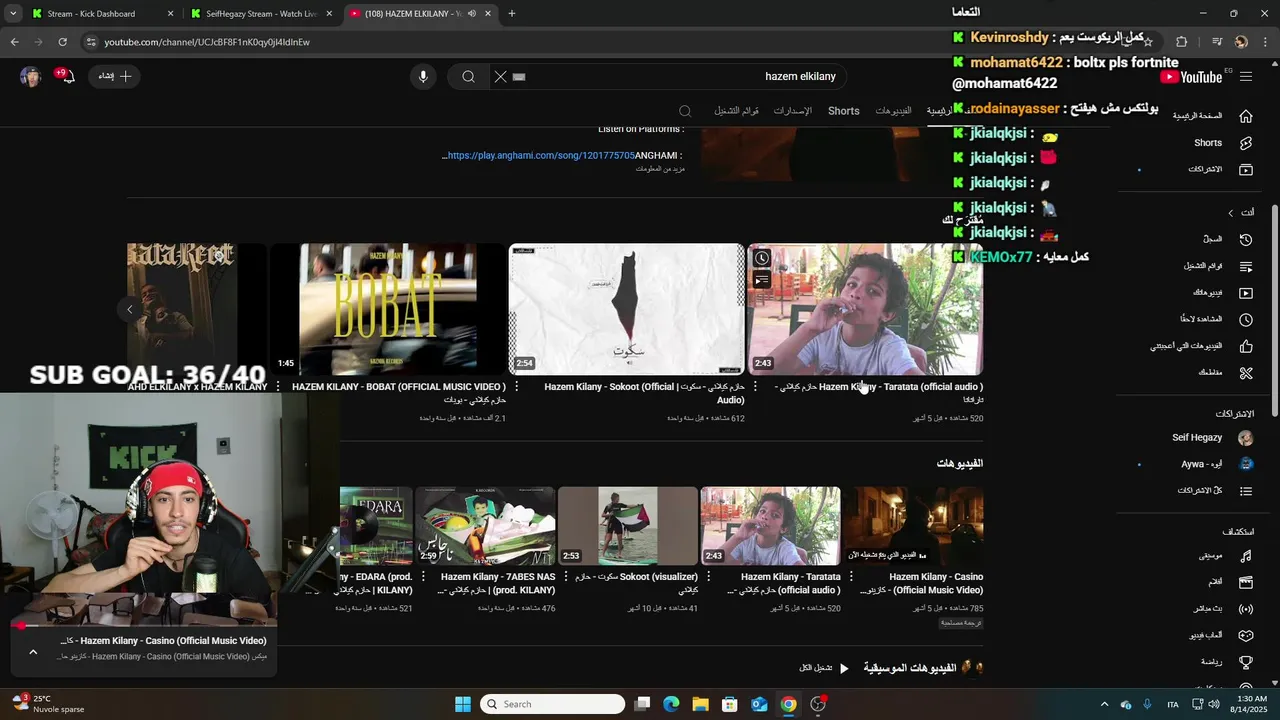Open the Chrome tab search dropdown
Screen dimensions: 1280x720
coord(13,14)
